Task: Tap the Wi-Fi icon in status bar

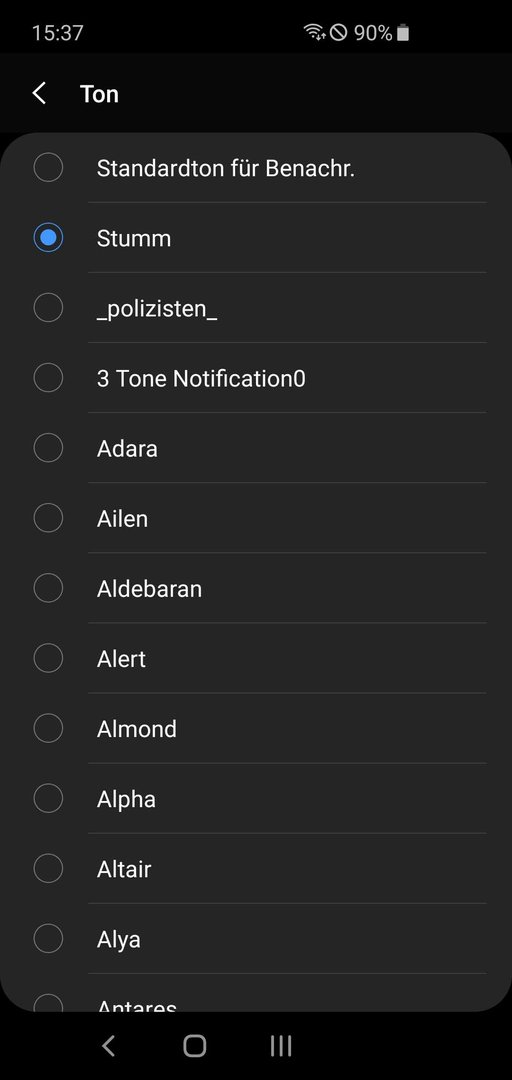Action: pyautogui.click(x=314, y=32)
